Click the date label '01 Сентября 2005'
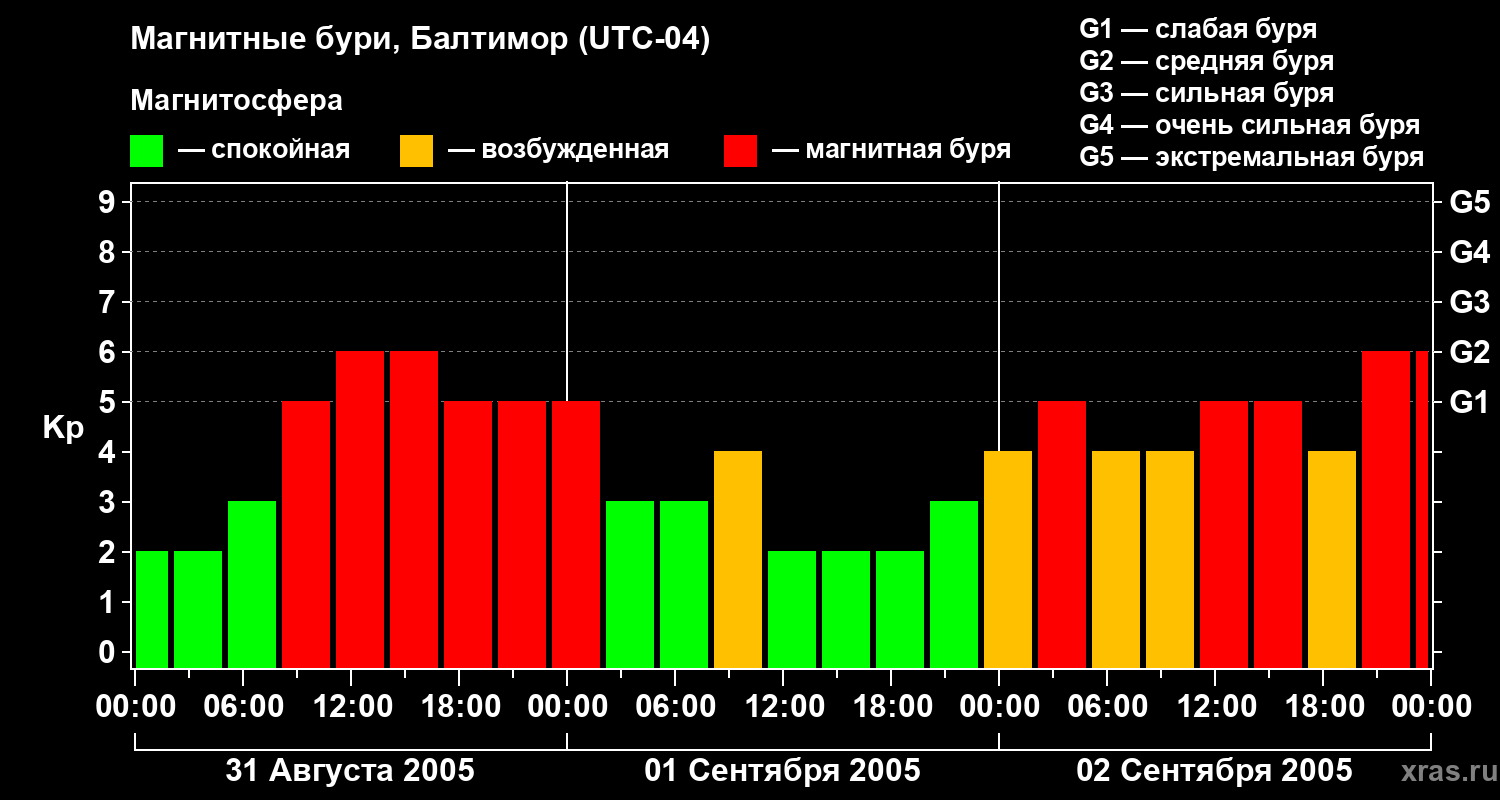 [x=782, y=771]
